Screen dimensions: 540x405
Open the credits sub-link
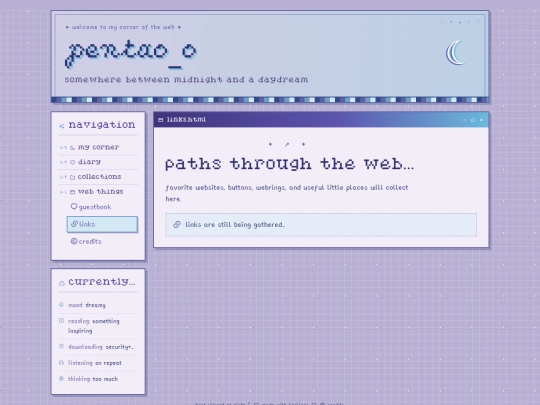102,241
